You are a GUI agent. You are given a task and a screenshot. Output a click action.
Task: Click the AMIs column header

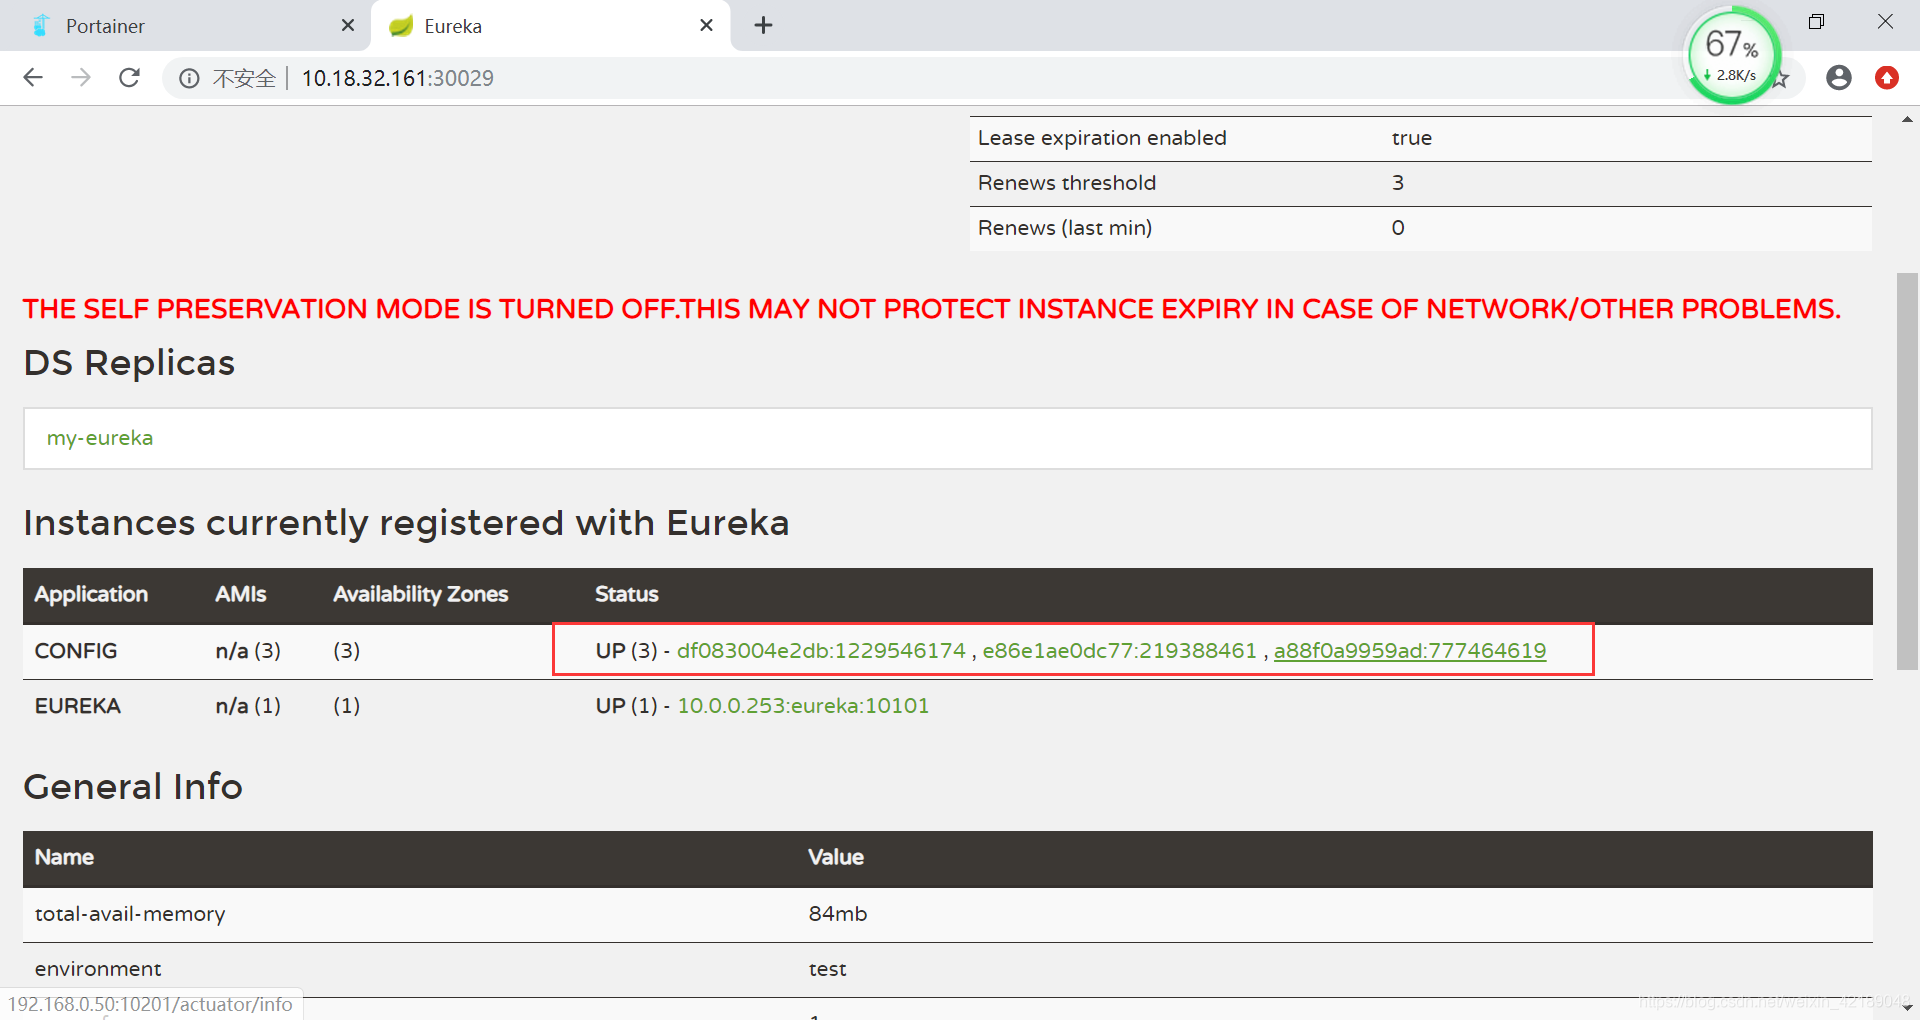pyautogui.click(x=240, y=594)
